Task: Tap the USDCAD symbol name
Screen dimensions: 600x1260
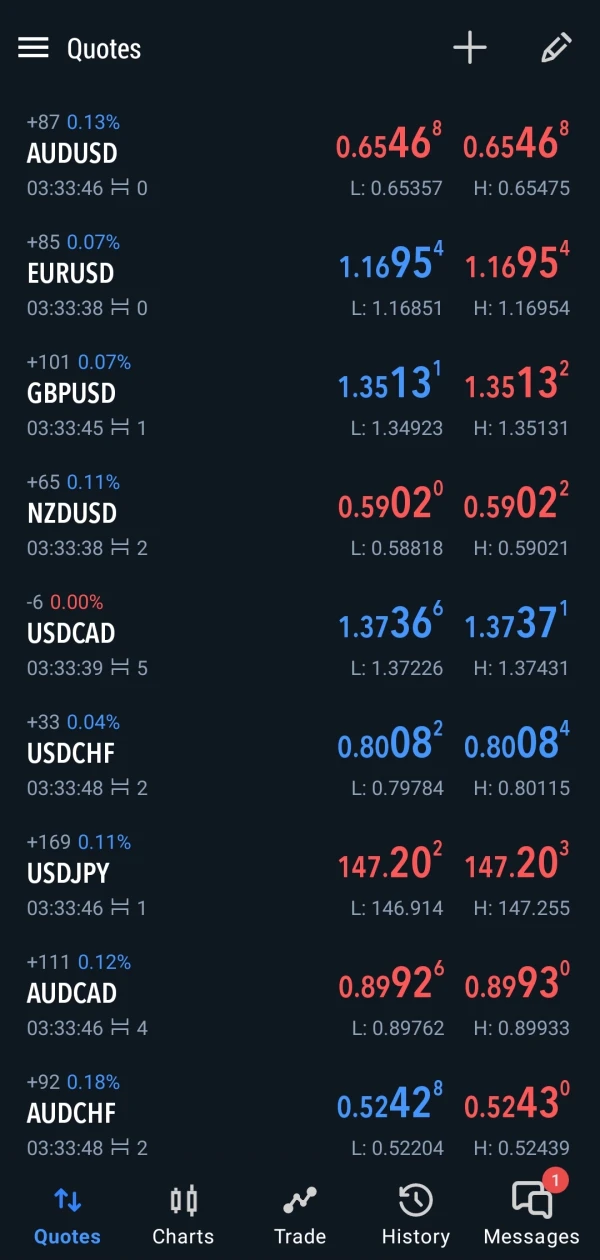Action: tap(71, 633)
